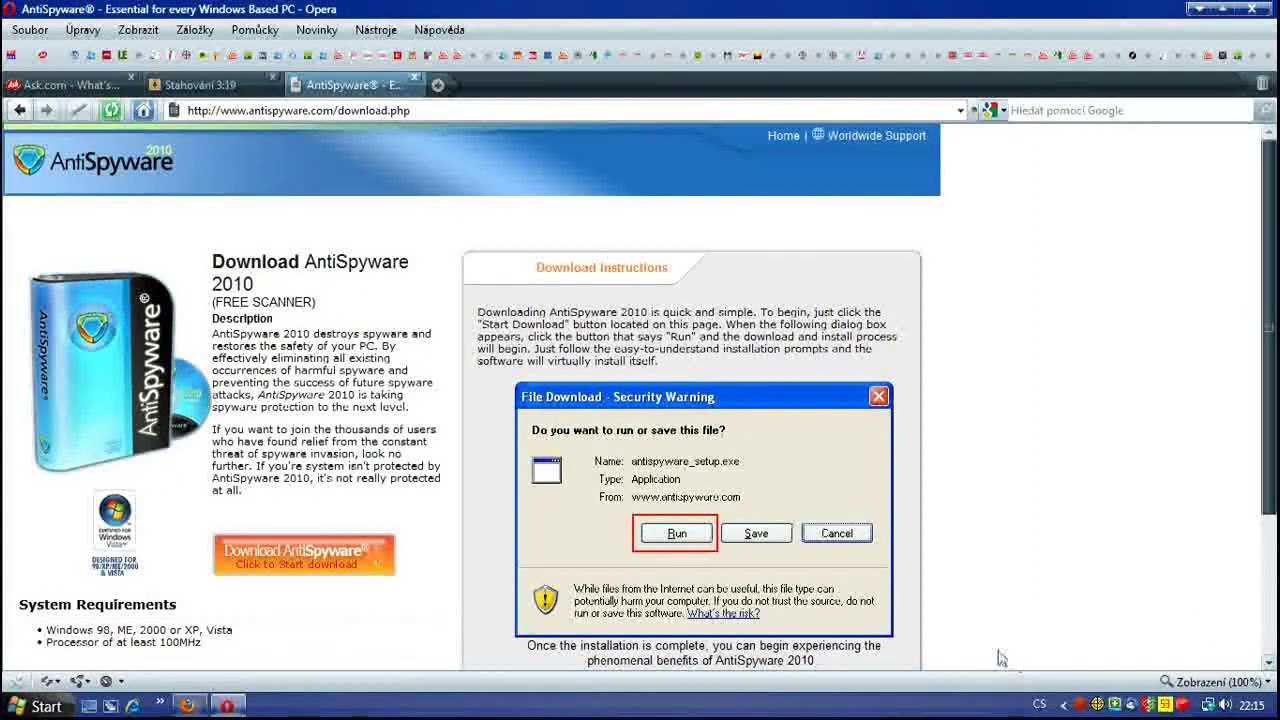Close the File Download security warning dialog
This screenshot has width=1280, height=720.
878,397
